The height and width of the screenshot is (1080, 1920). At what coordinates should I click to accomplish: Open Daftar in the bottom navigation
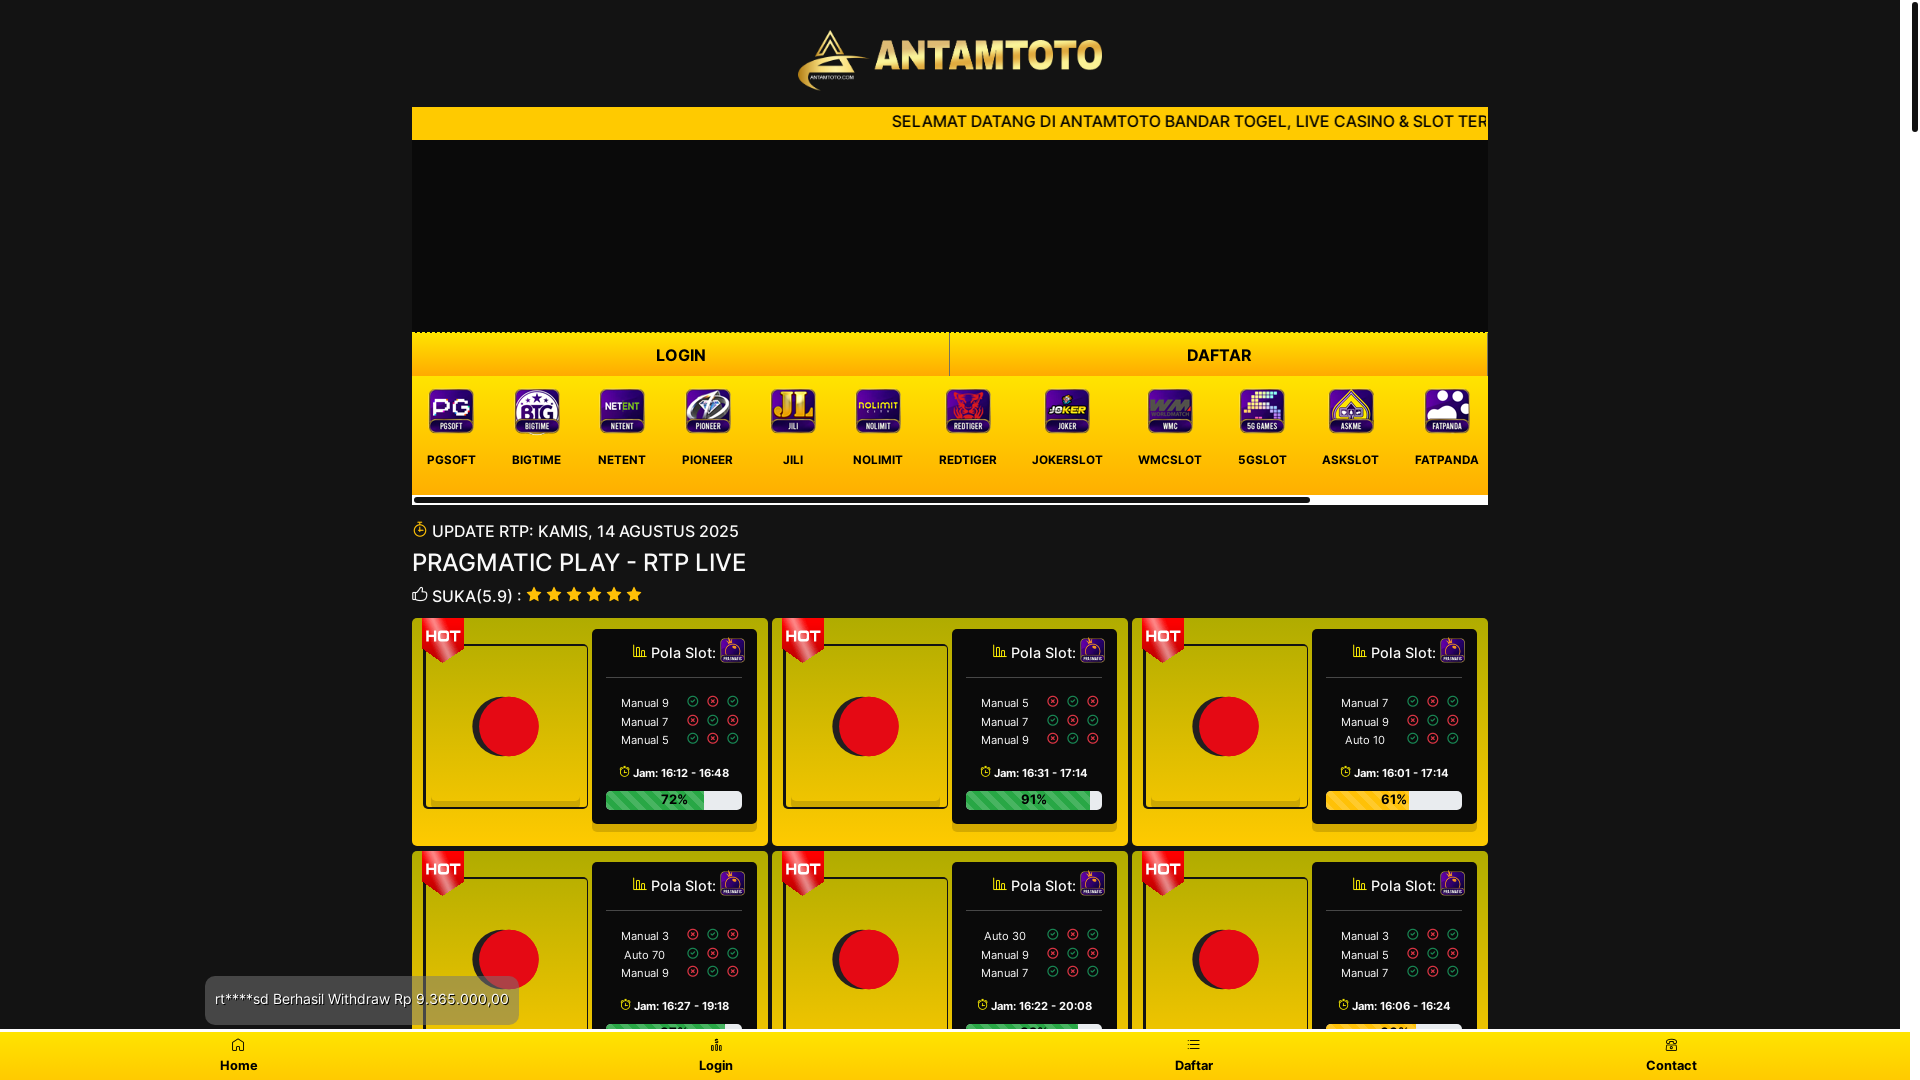(x=1193, y=1055)
